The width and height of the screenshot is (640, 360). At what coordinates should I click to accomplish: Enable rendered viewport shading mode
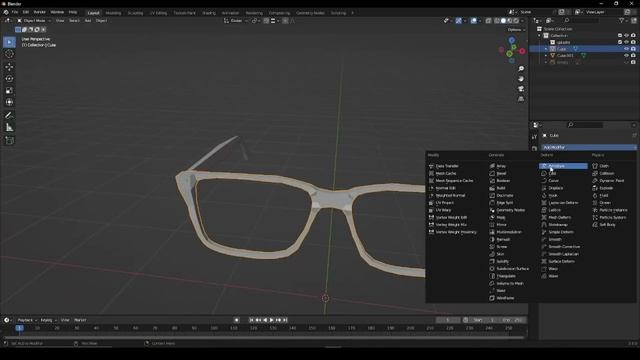(516, 21)
